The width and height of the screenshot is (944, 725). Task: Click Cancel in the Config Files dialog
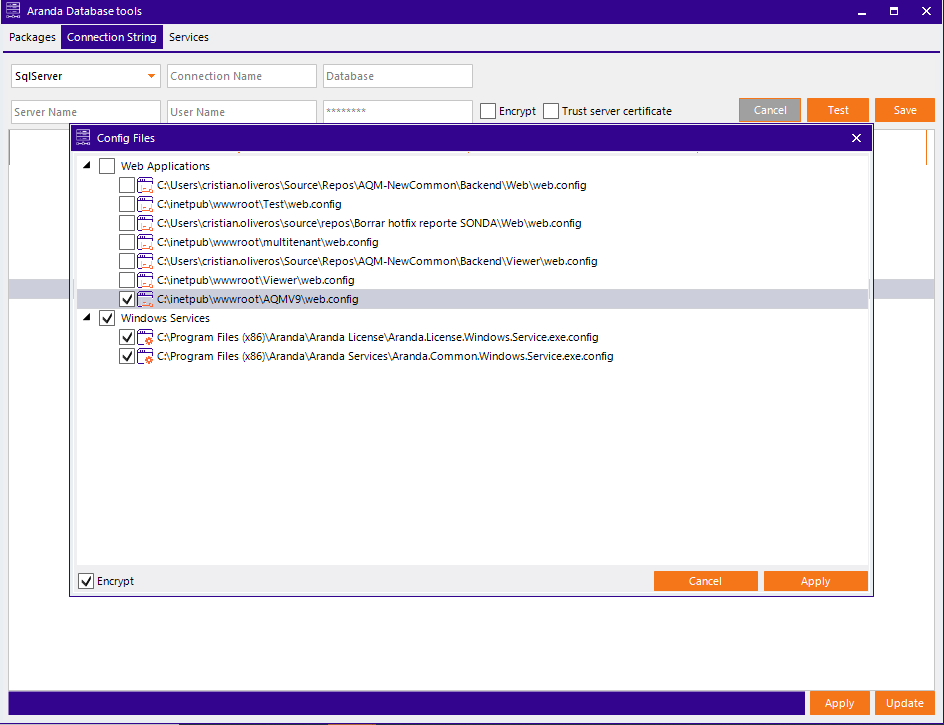click(706, 581)
